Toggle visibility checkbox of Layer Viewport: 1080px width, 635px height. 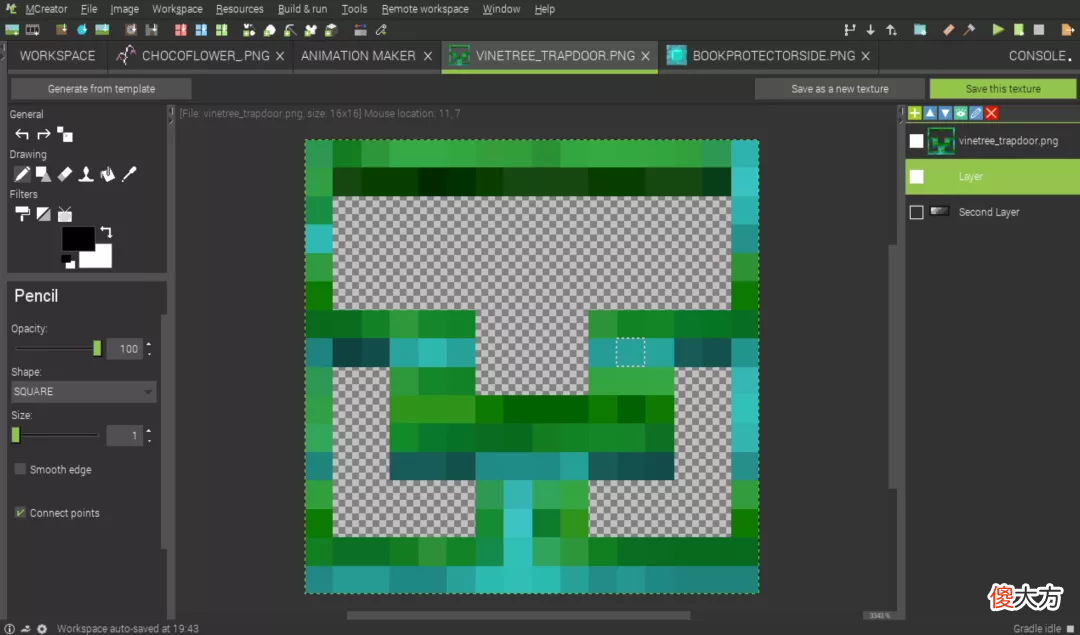[916, 176]
